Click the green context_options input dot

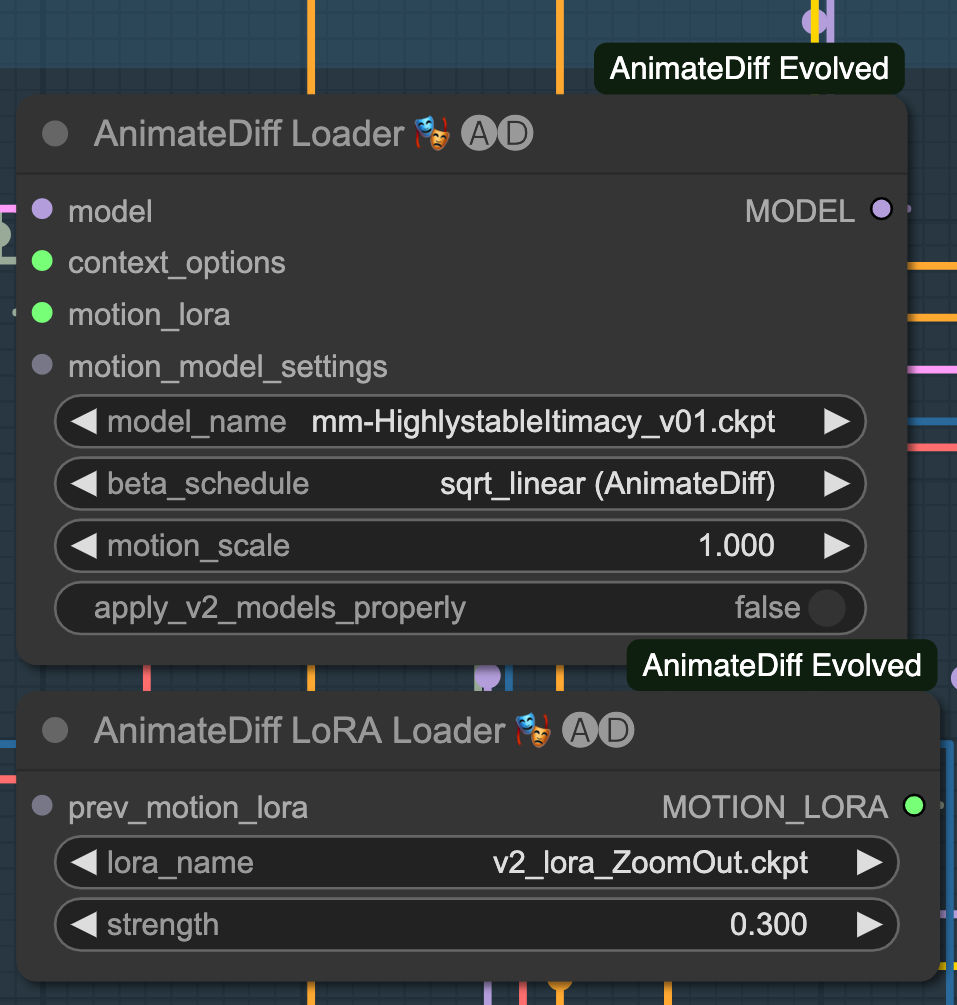tap(42, 261)
